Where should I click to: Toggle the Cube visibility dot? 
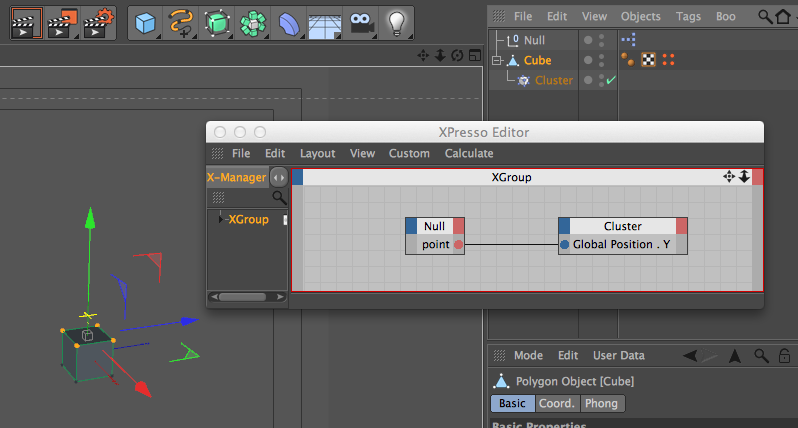point(588,60)
